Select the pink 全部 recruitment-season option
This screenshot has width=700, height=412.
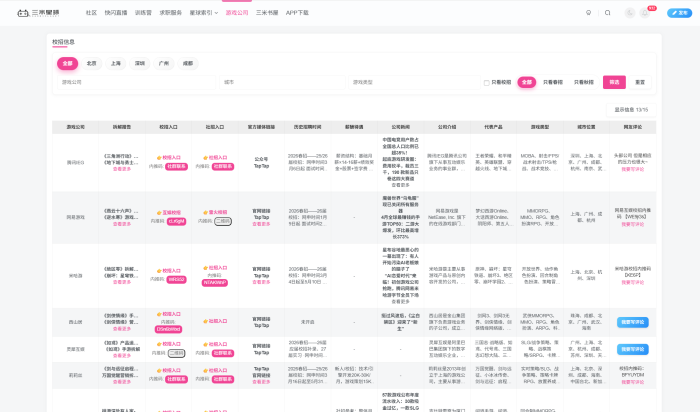[527, 82]
